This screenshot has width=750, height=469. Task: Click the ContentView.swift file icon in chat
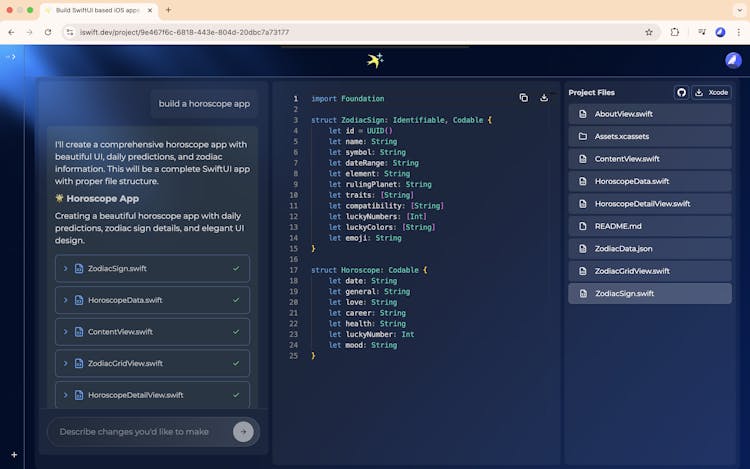click(x=79, y=332)
